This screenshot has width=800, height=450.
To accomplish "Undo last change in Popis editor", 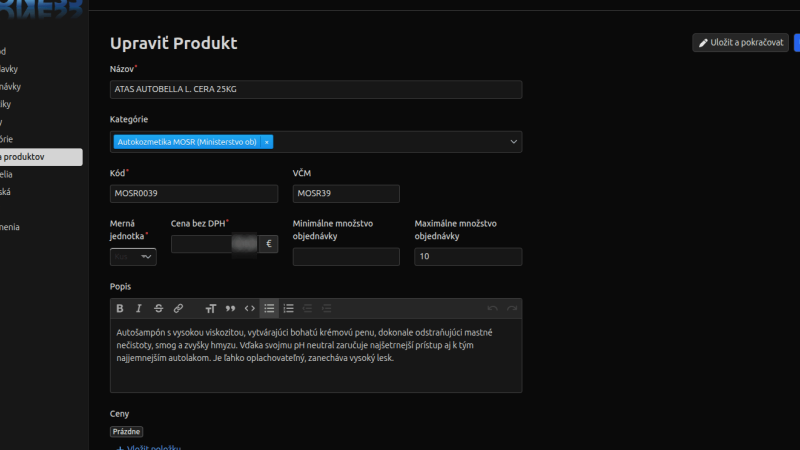I will pyautogui.click(x=492, y=308).
